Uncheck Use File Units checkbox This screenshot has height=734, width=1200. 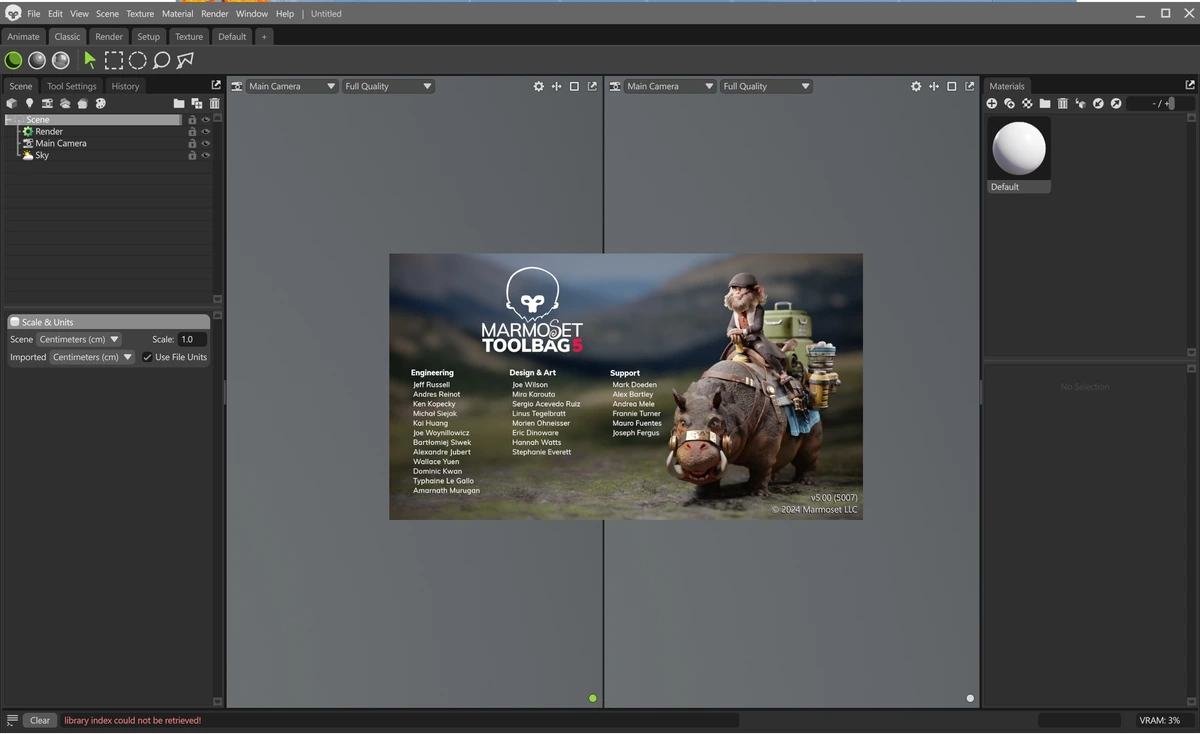(147, 357)
